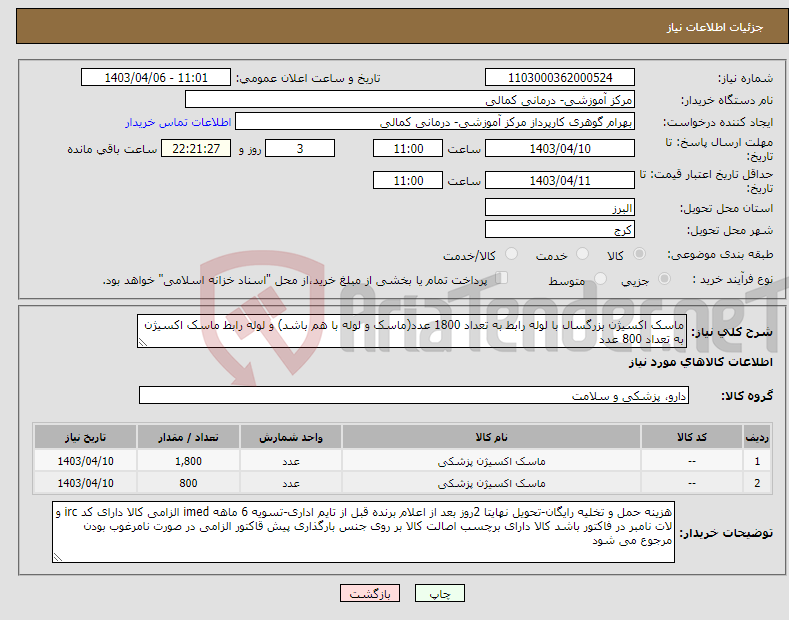Select the کالا radio button
The image size is (789, 620).
(x=639, y=254)
